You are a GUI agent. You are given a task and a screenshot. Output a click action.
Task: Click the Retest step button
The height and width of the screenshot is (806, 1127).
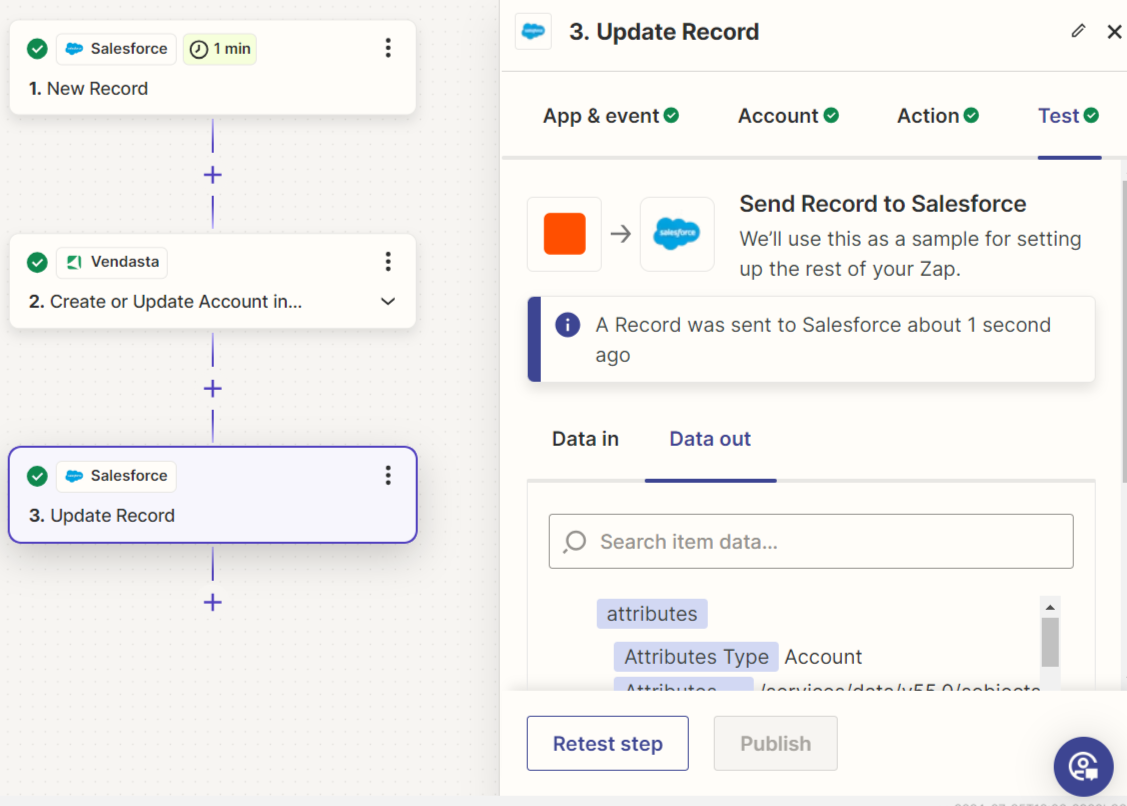tap(607, 743)
